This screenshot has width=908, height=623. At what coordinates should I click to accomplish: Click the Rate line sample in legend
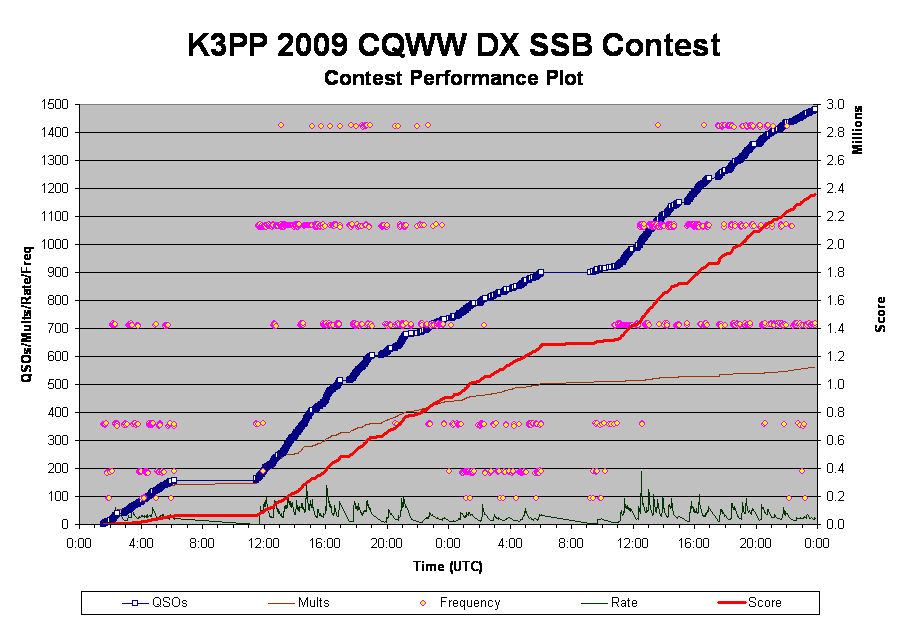point(595,603)
